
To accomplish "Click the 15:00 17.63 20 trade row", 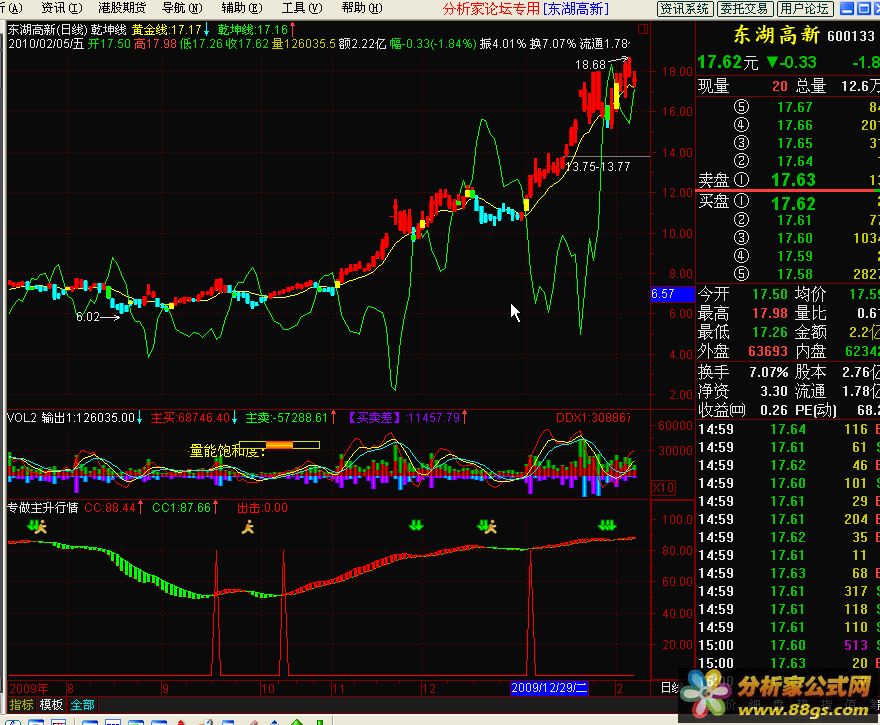I will coord(788,663).
